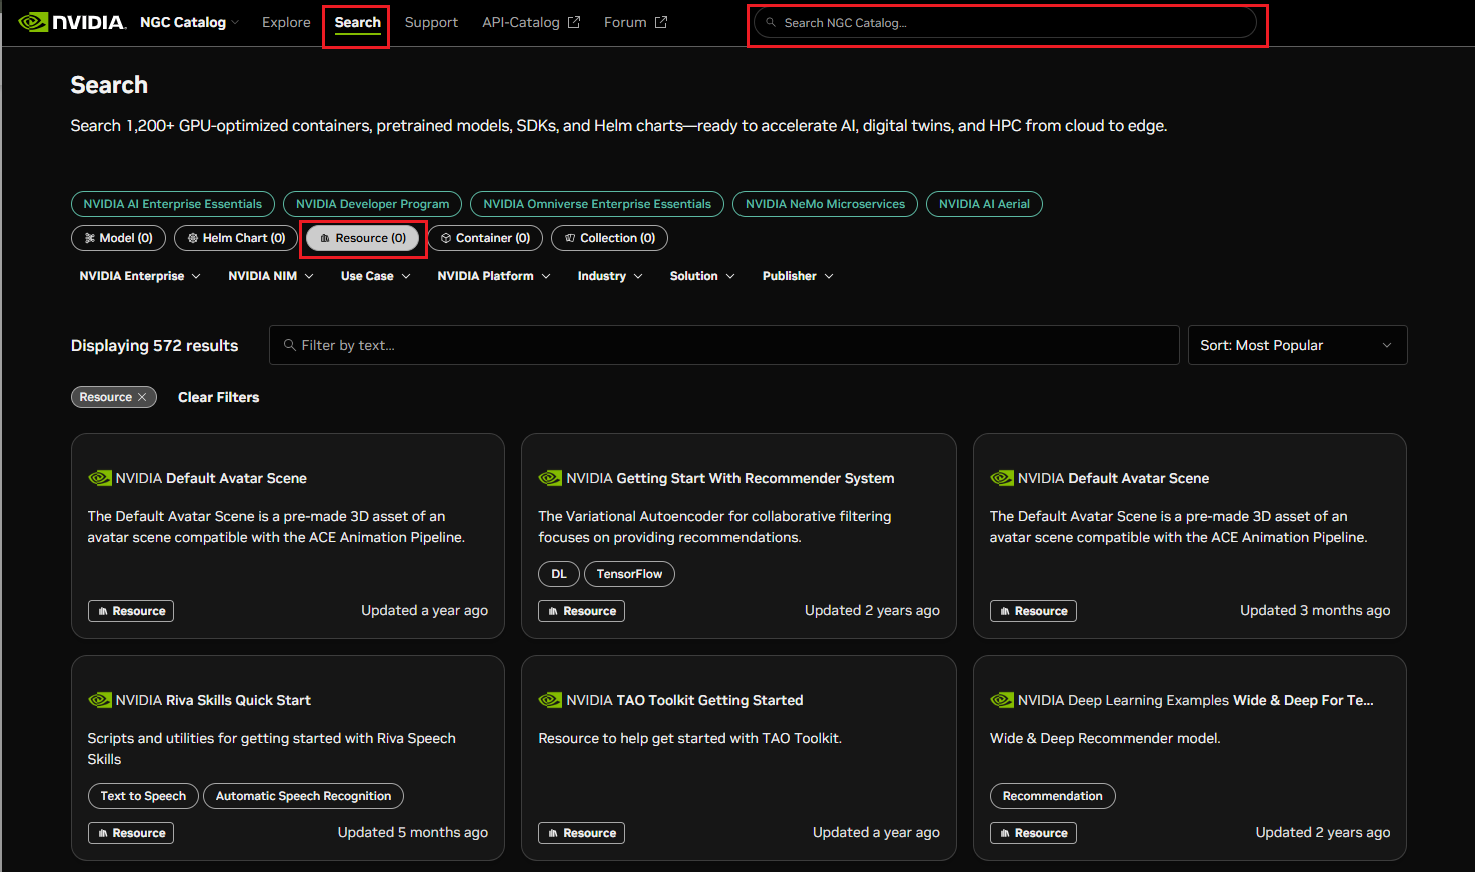Select NVIDIA Developer Program chip

(x=372, y=204)
